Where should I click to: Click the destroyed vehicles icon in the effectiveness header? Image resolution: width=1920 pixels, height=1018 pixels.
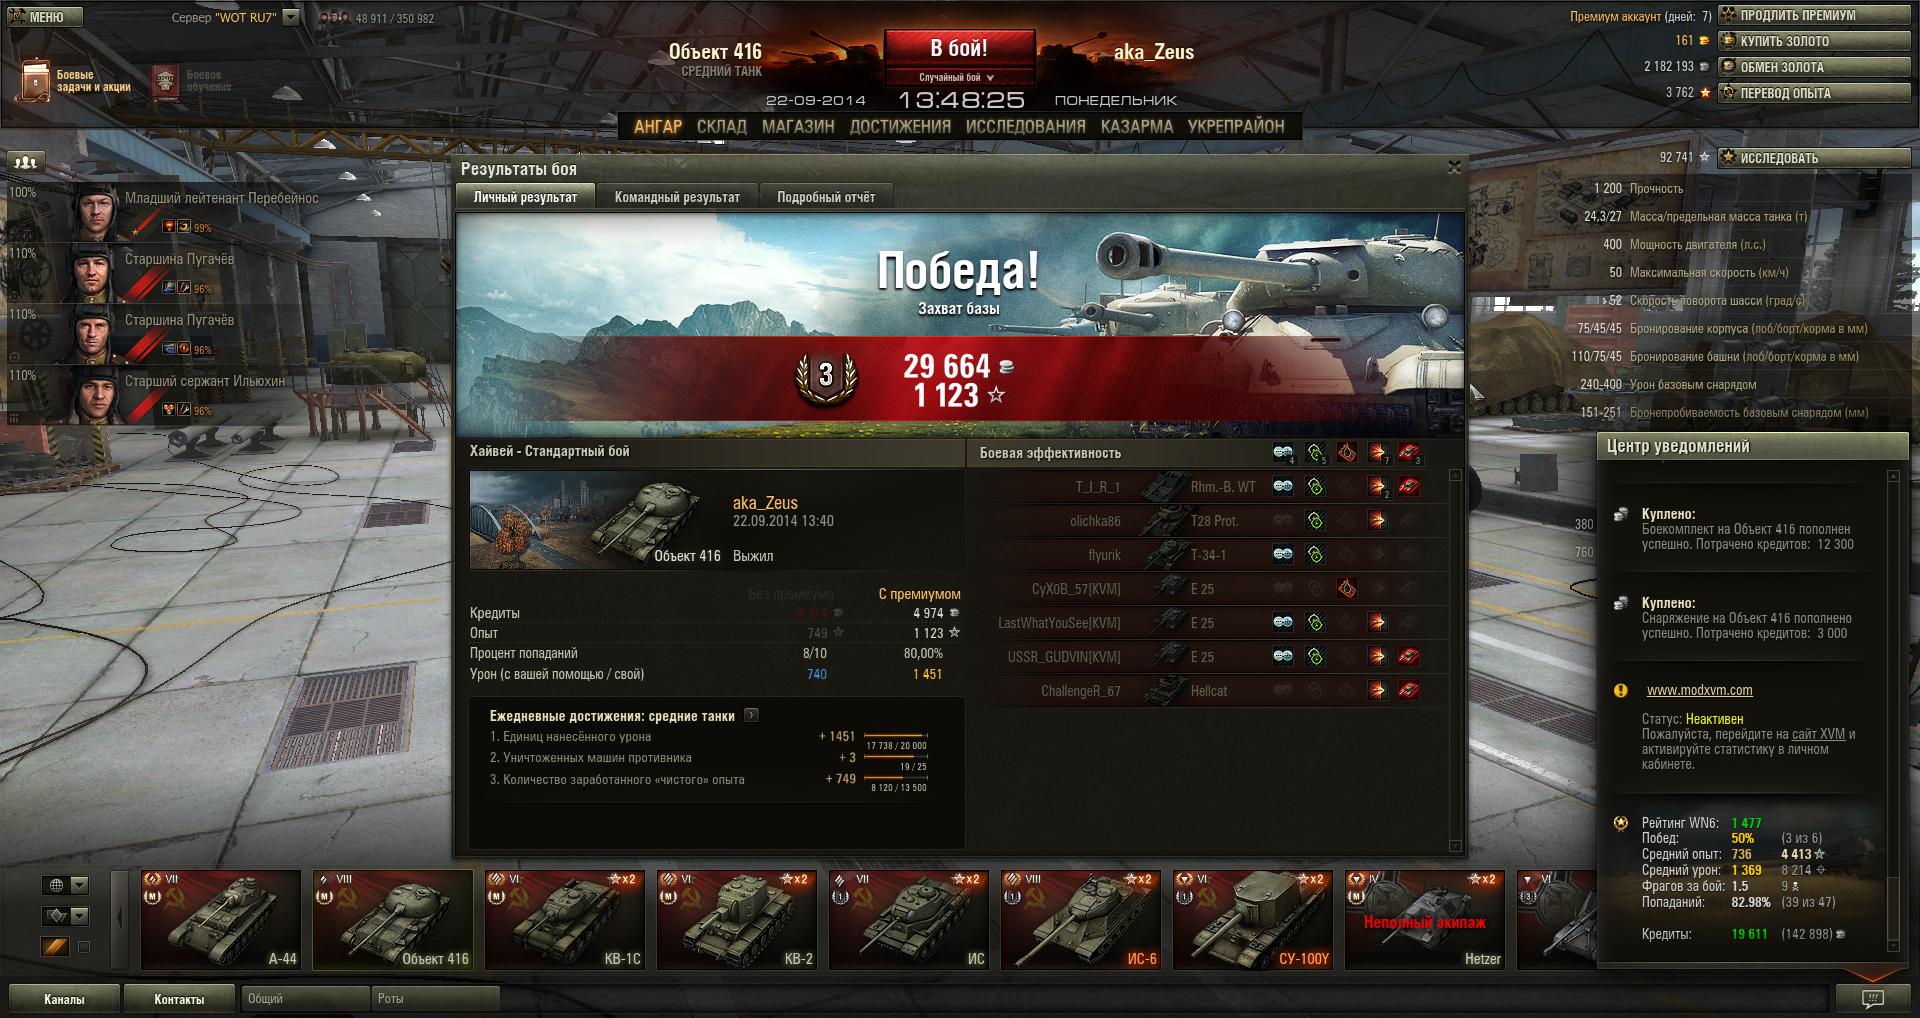tap(1409, 453)
